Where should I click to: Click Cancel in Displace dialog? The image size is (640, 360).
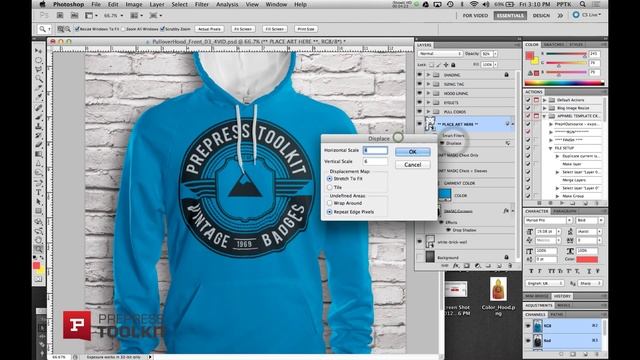point(413,164)
